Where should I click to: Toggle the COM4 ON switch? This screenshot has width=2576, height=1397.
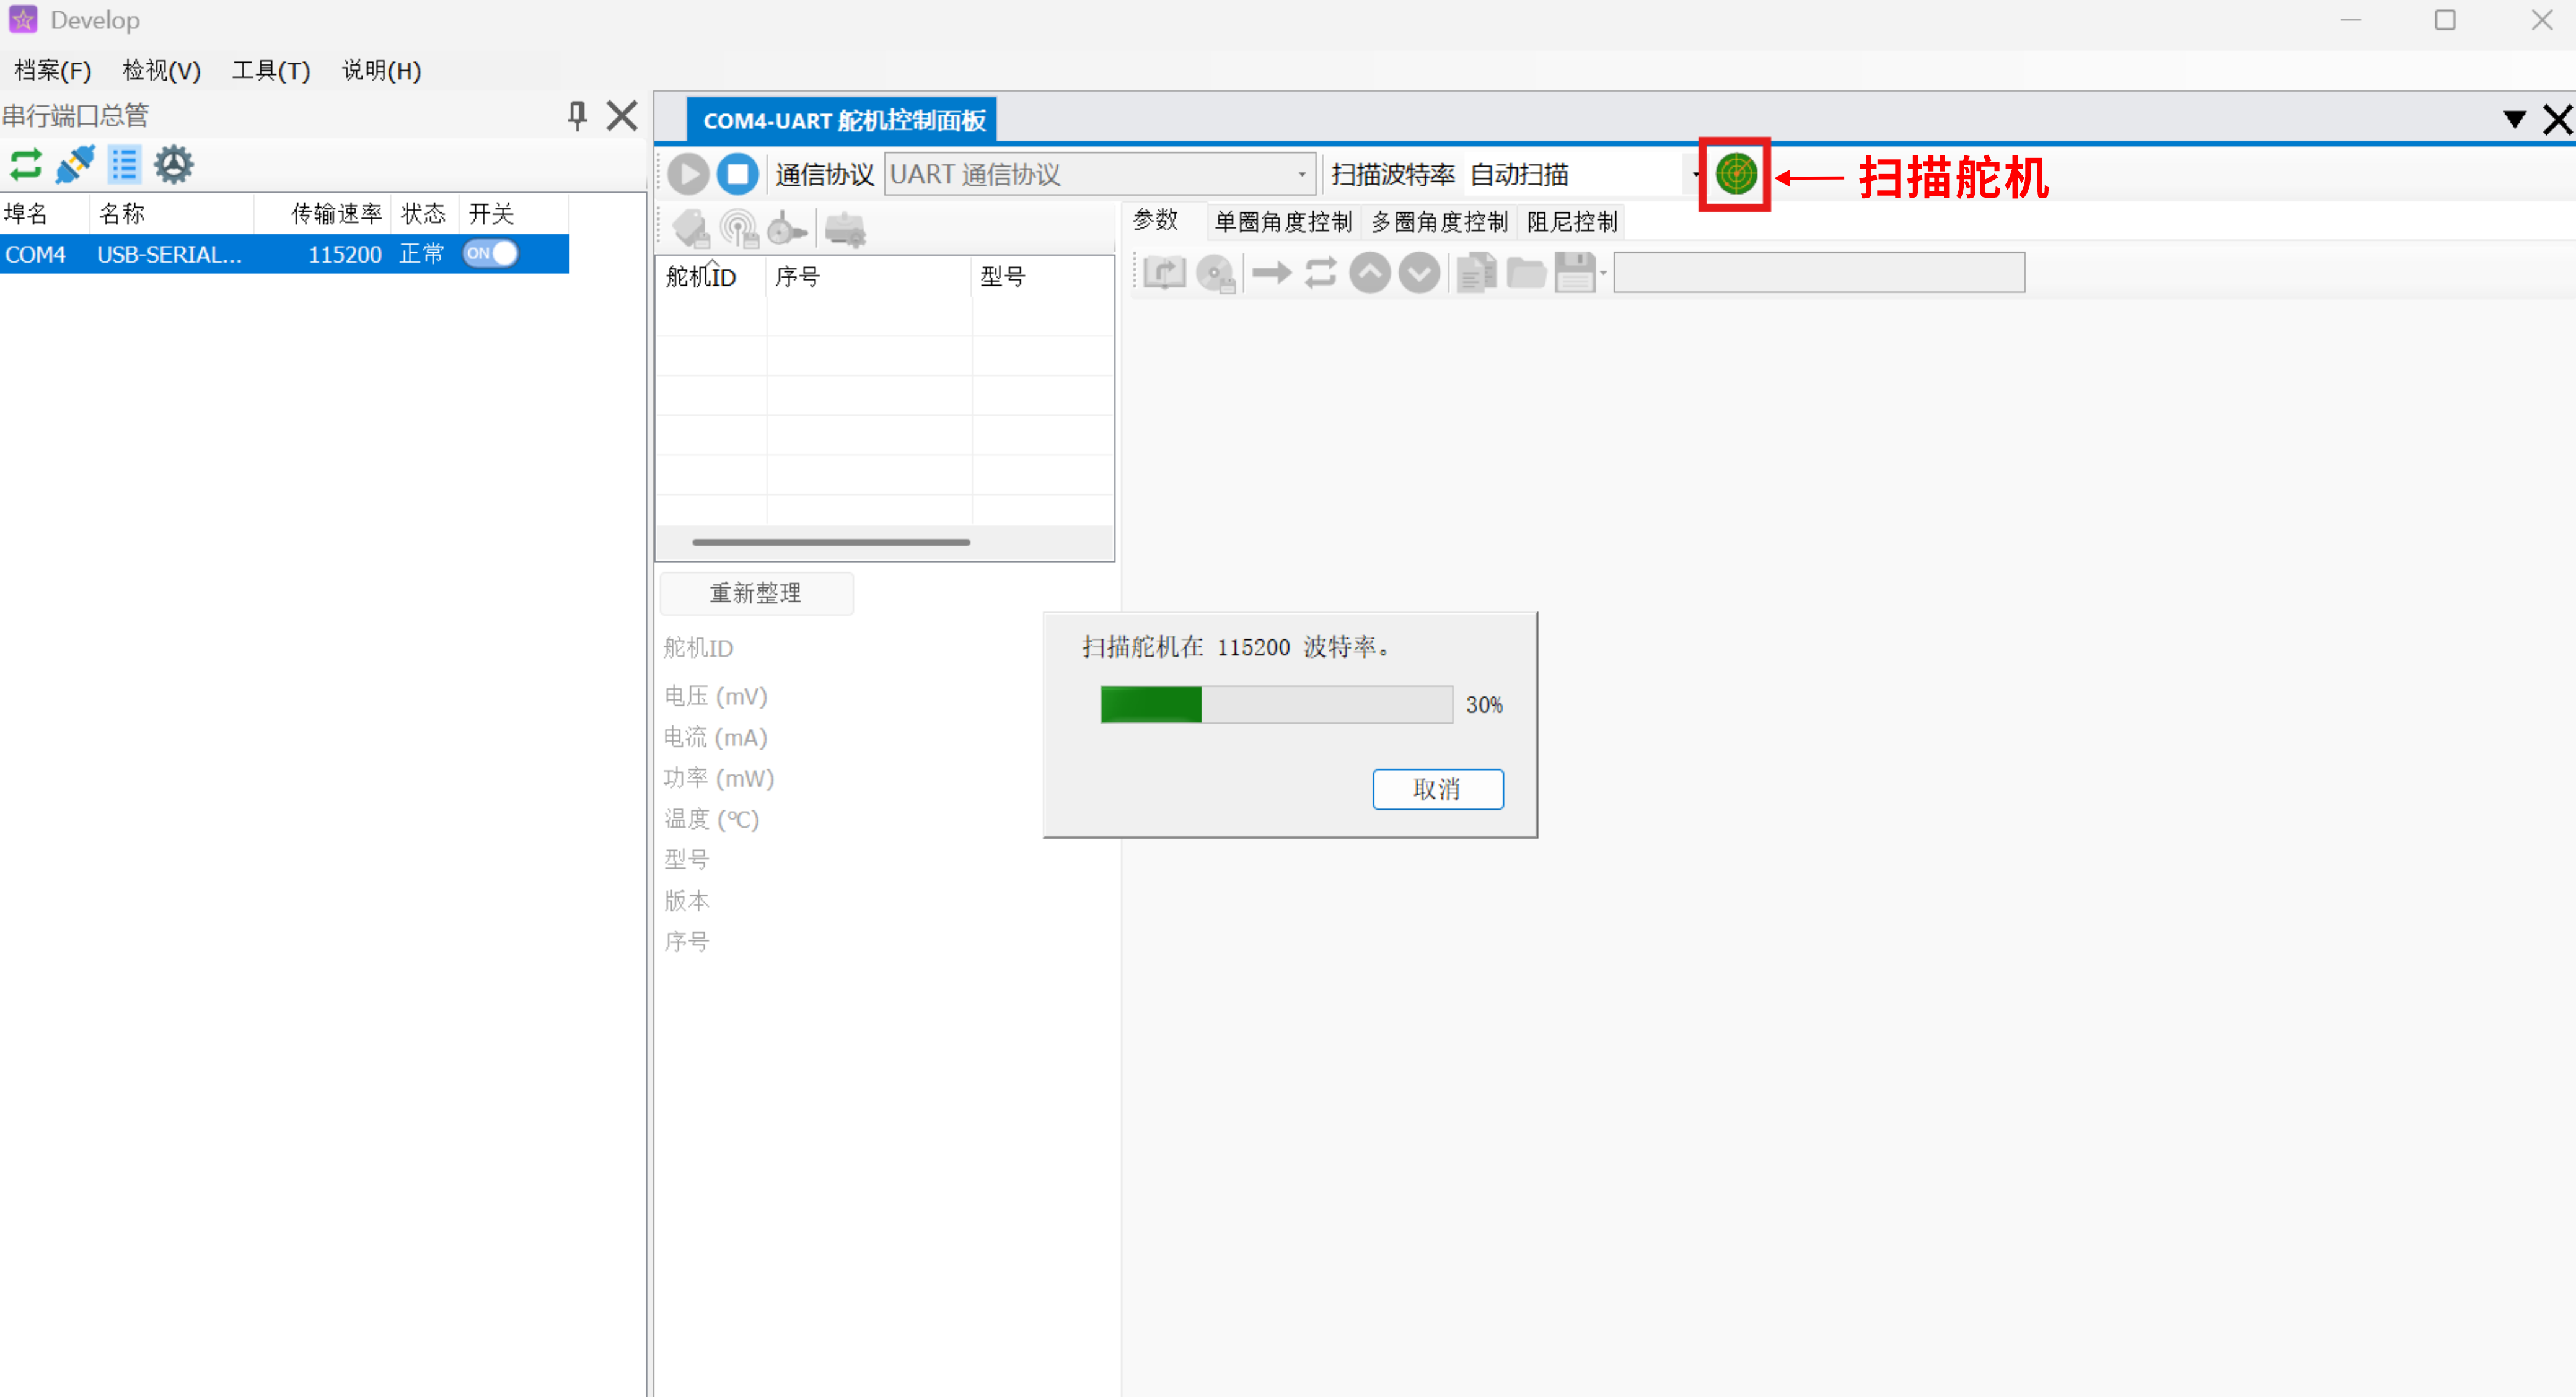pos(490,254)
